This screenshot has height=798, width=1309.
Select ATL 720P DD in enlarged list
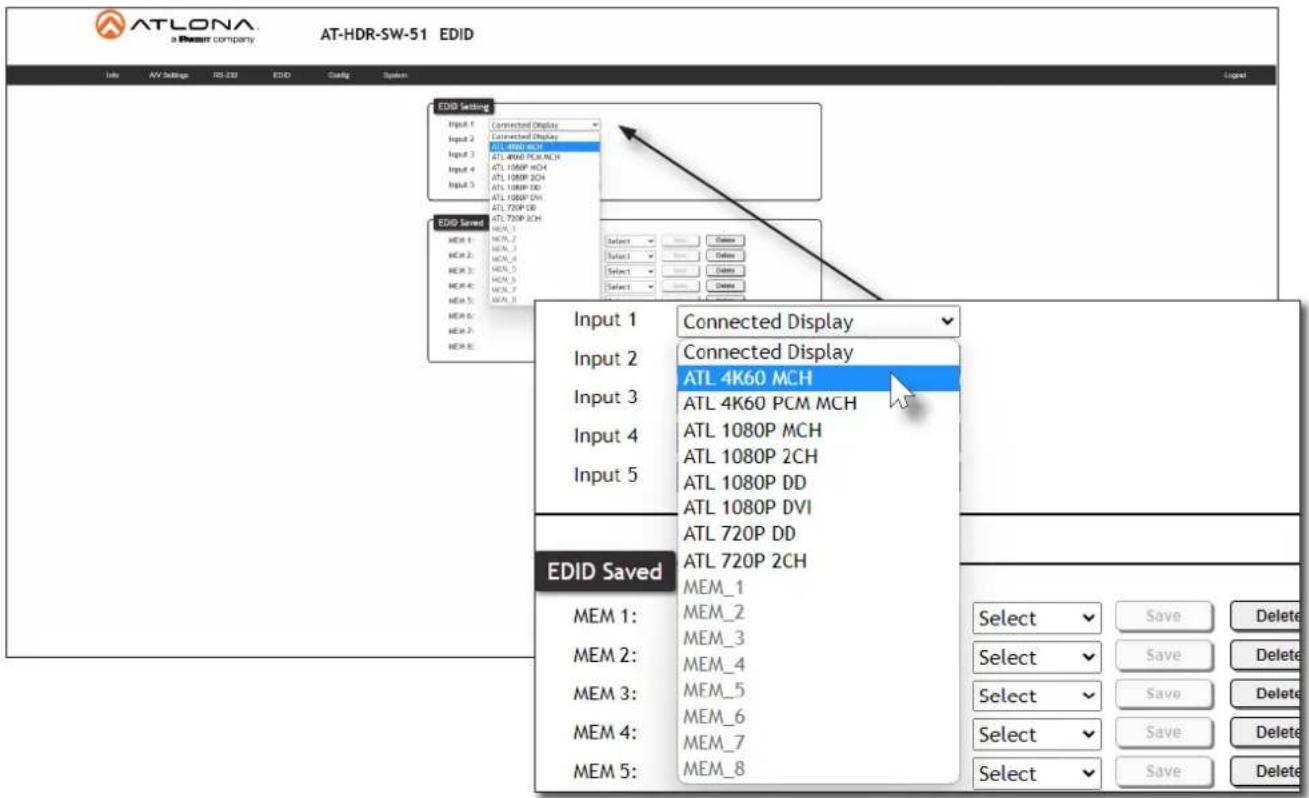(818, 535)
